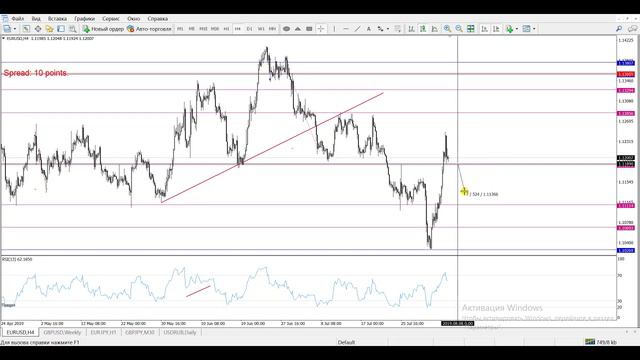Select the trendline drawing tool
The height and width of the screenshot is (360, 640).
coord(358,29)
